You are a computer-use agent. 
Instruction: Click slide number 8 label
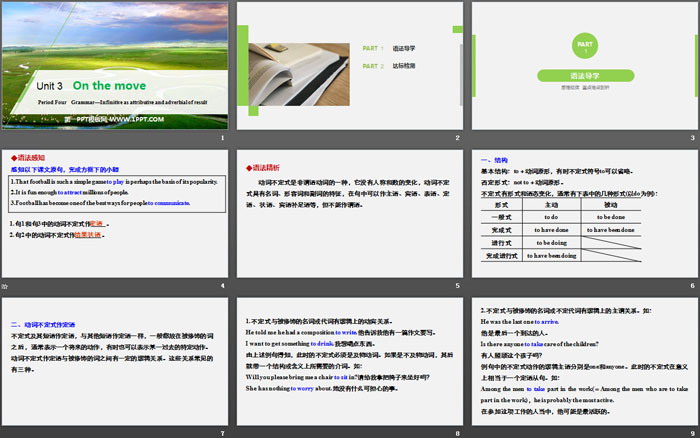[457, 433]
